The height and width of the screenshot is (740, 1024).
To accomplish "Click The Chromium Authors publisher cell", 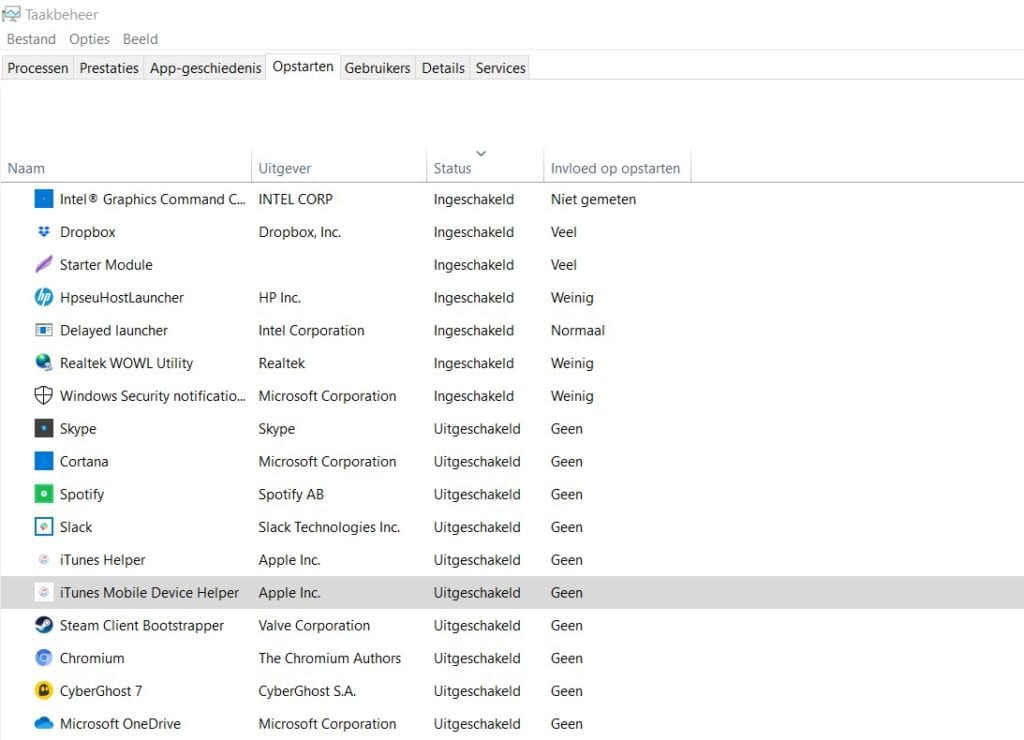I will 330,658.
